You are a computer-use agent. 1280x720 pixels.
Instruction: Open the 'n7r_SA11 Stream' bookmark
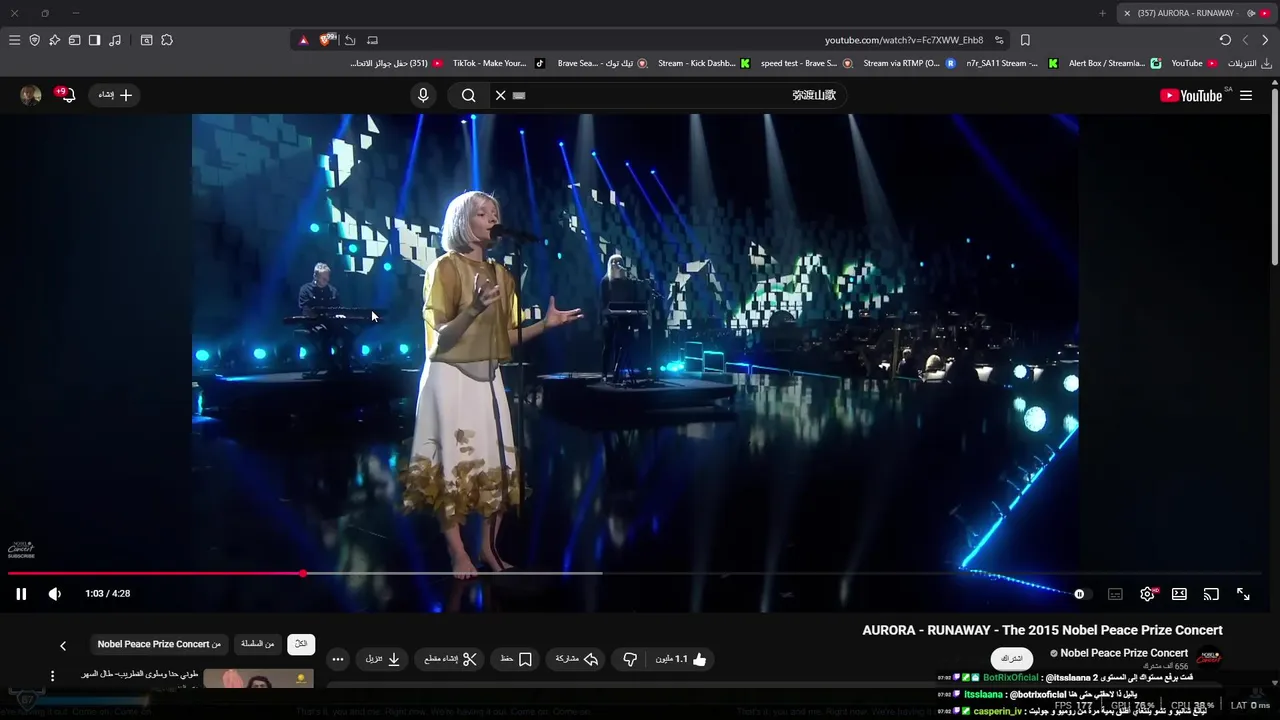click(1011, 63)
